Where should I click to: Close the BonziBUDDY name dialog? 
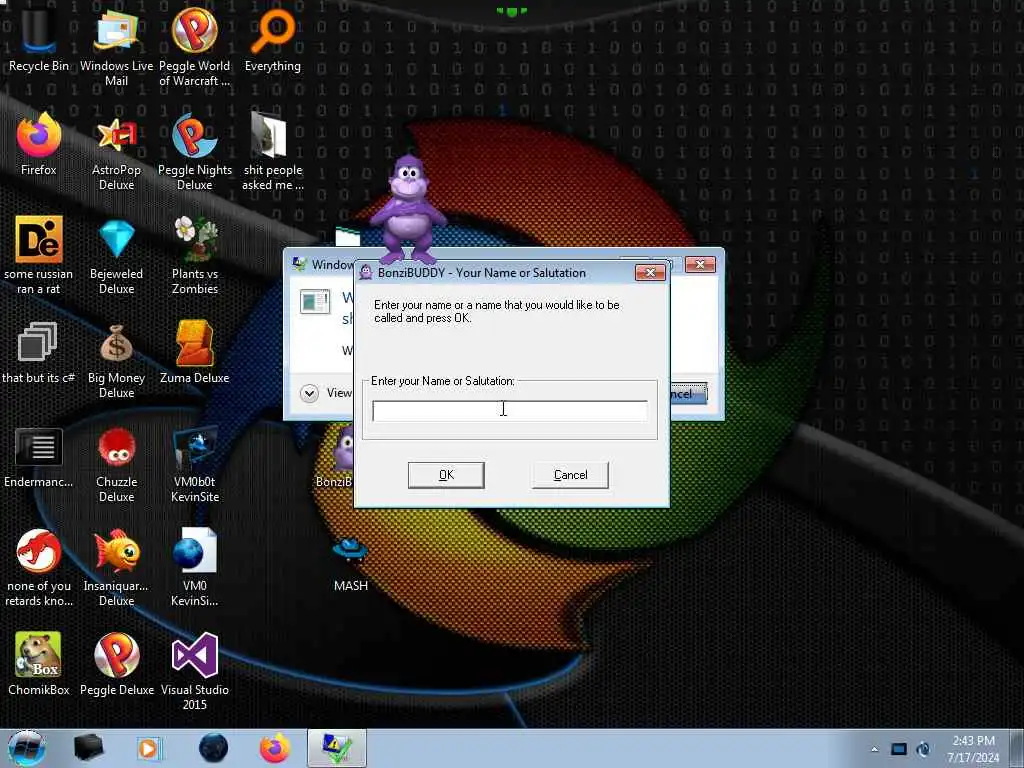[x=650, y=272]
